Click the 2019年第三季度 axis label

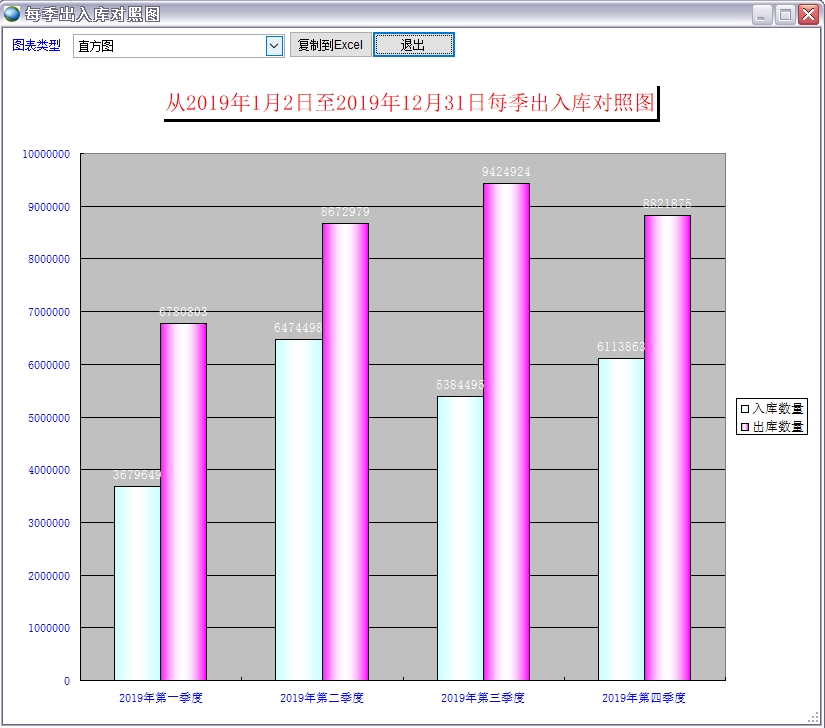[x=483, y=698]
